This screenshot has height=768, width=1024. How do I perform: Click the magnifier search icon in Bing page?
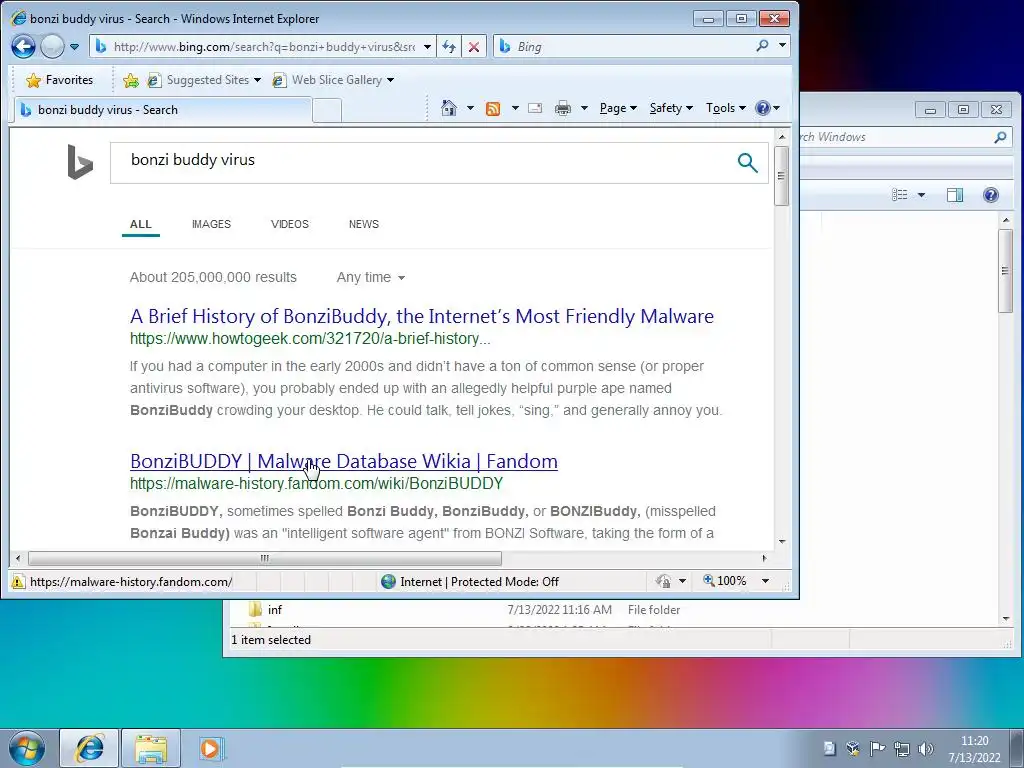click(x=748, y=162)
